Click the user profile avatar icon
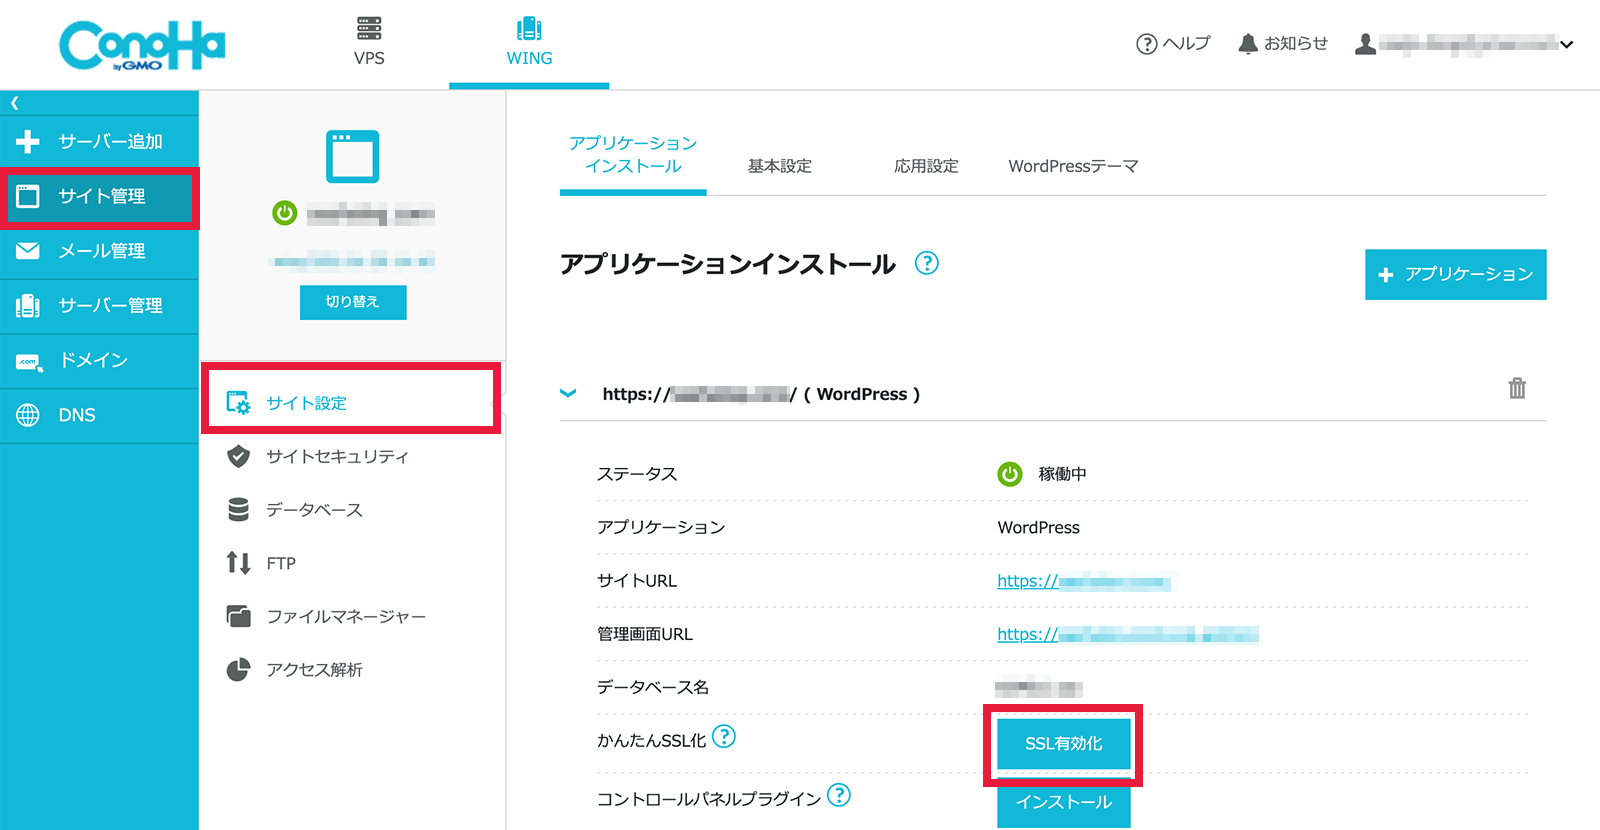Viewport: 1600px width, 830px height. coord(1365,44)
